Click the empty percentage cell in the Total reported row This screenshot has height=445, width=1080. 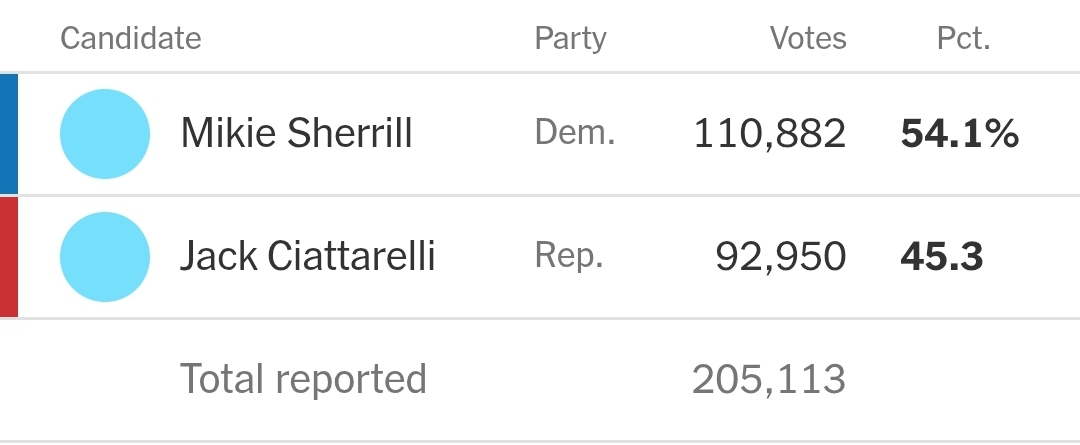tap(960, 380)
